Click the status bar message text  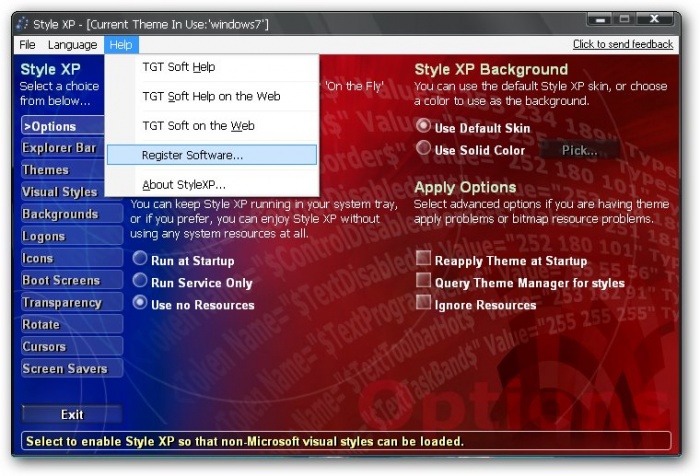pos(245,441)
